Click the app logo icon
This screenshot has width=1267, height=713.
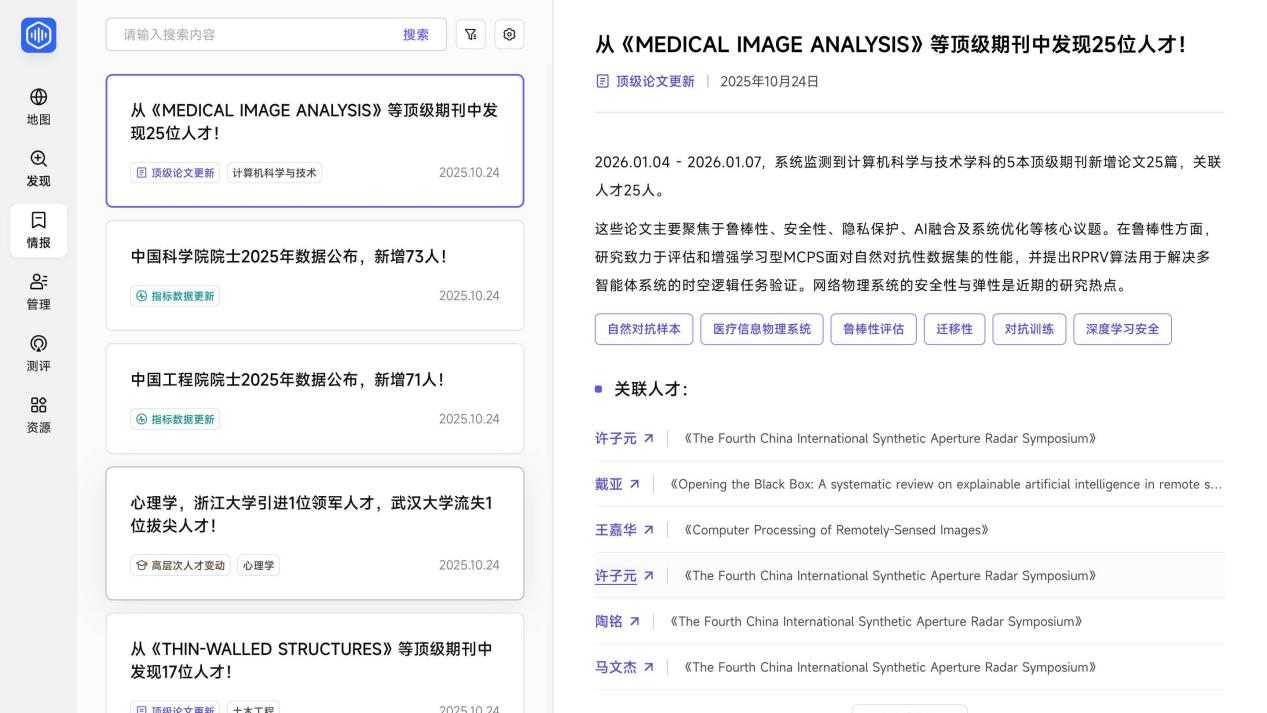tap(38, 35)
